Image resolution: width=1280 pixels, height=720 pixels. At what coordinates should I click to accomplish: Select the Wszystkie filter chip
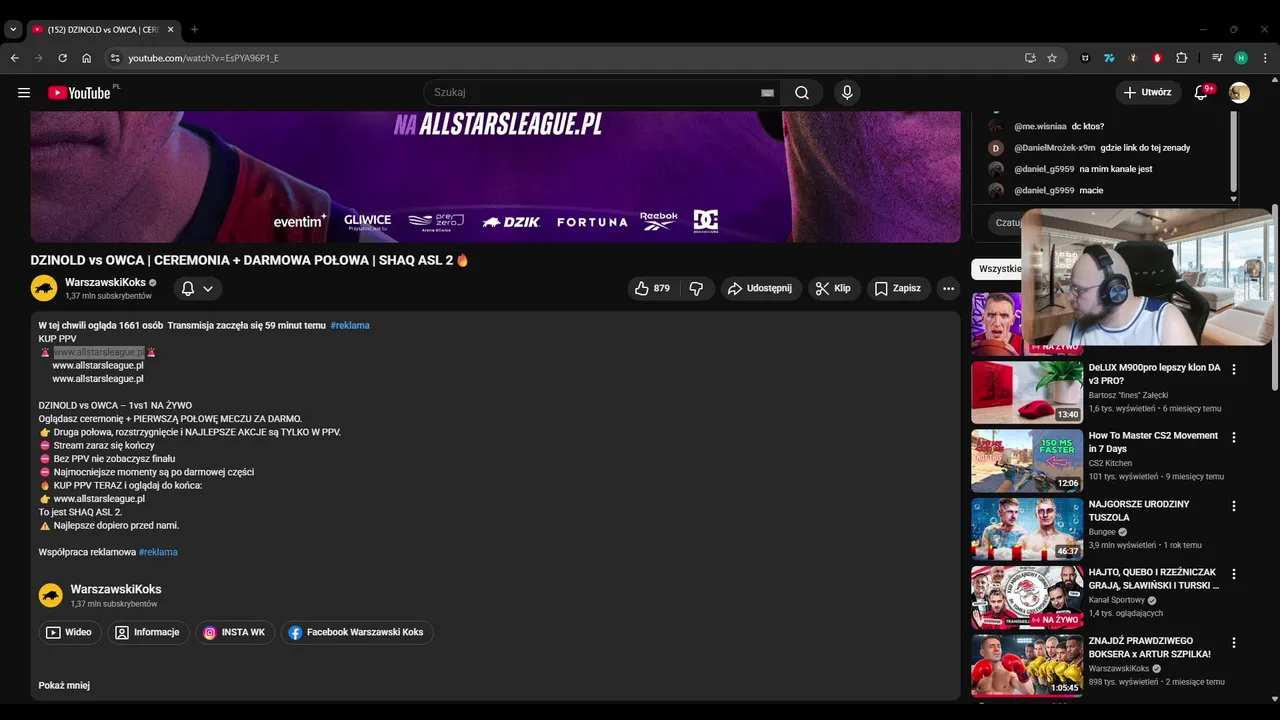pyautogui.click(x=997, y=268)
